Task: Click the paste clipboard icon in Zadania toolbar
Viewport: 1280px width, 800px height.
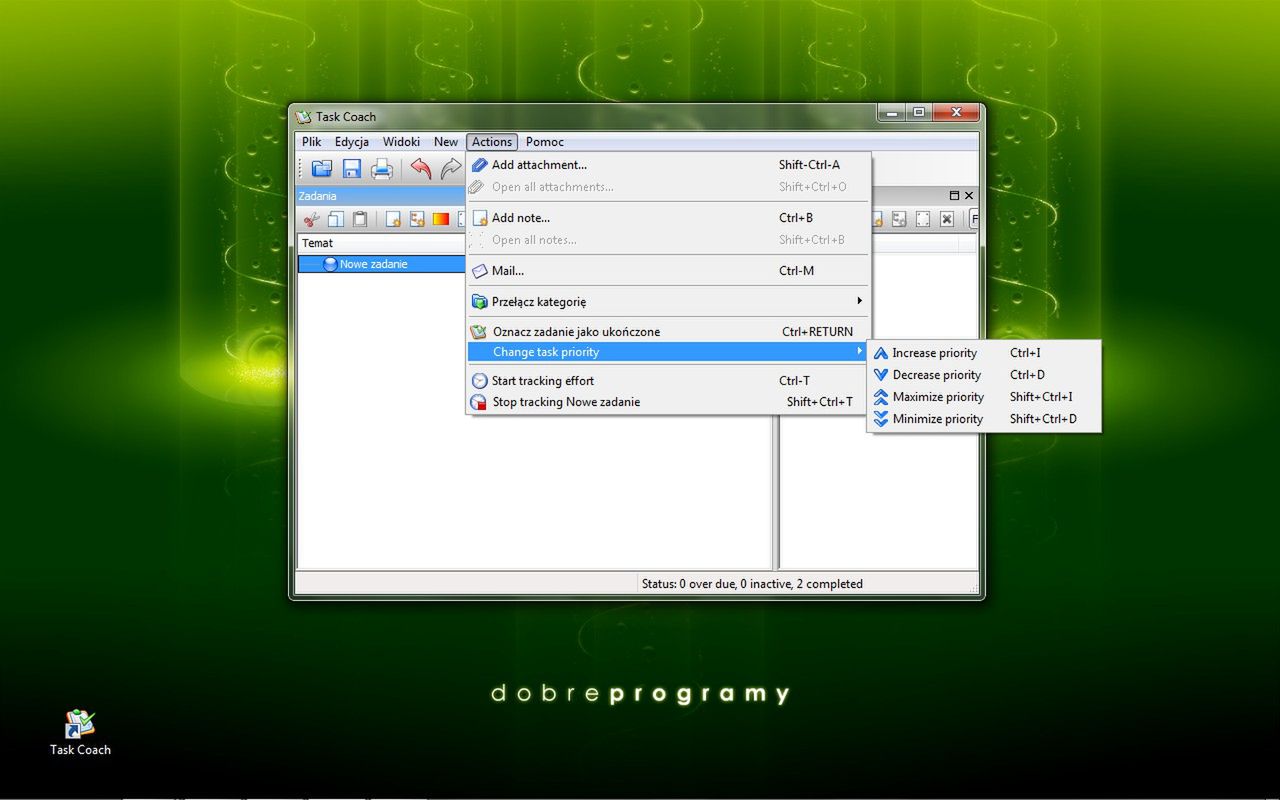Action: [360, 219]
